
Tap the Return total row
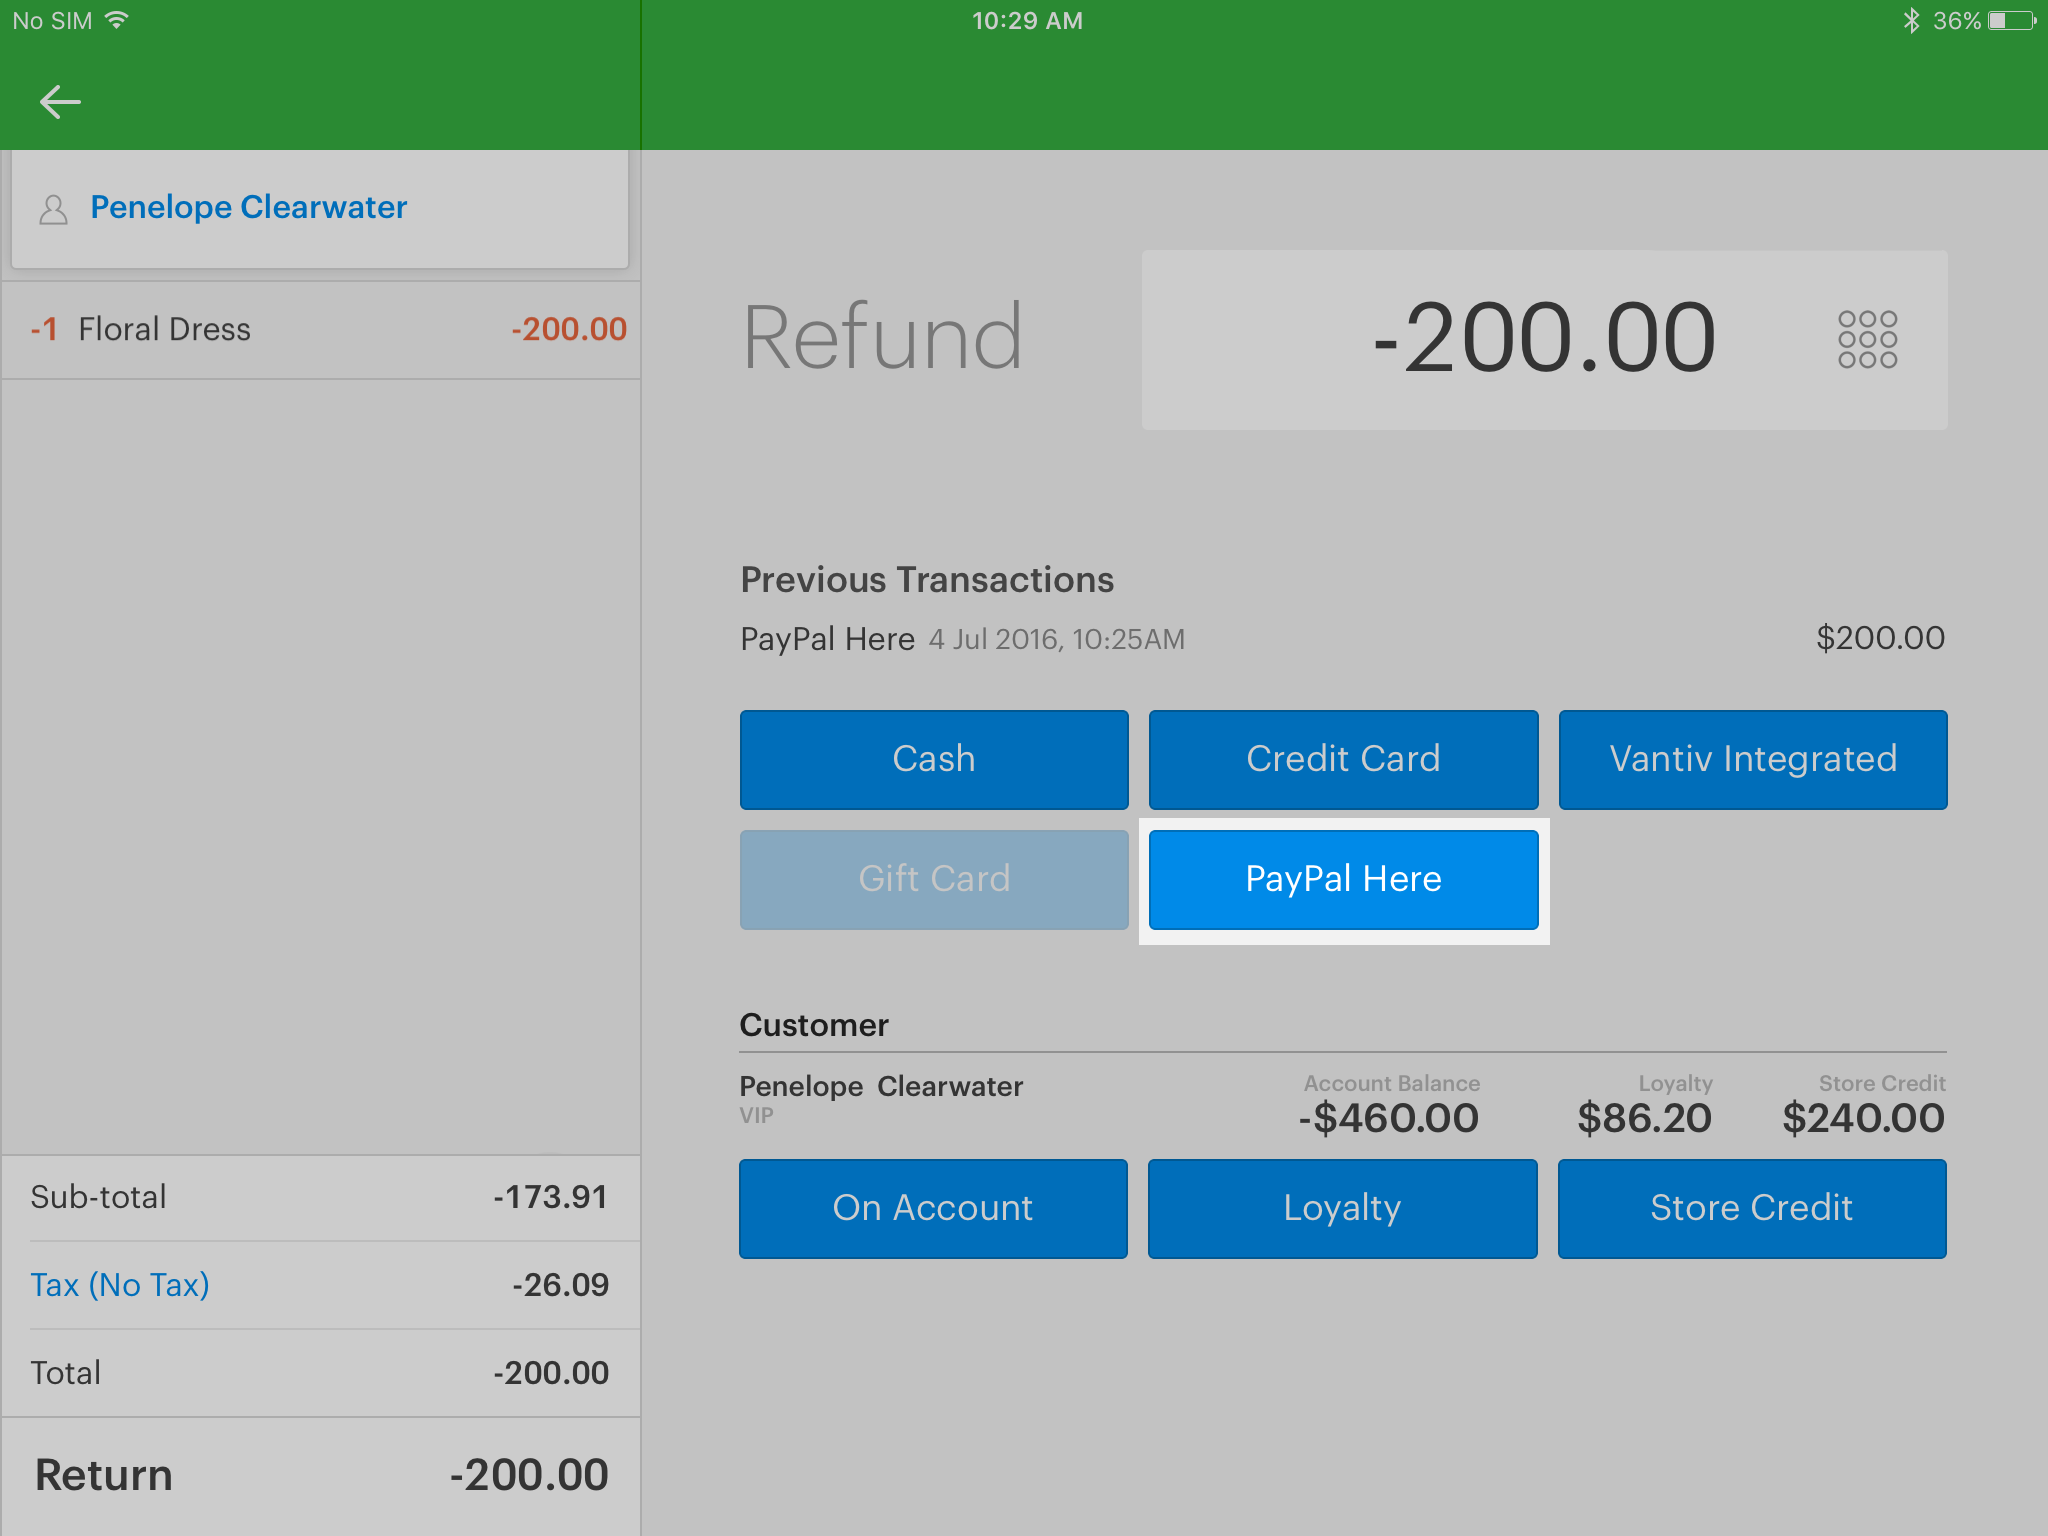coord(320,1476)
